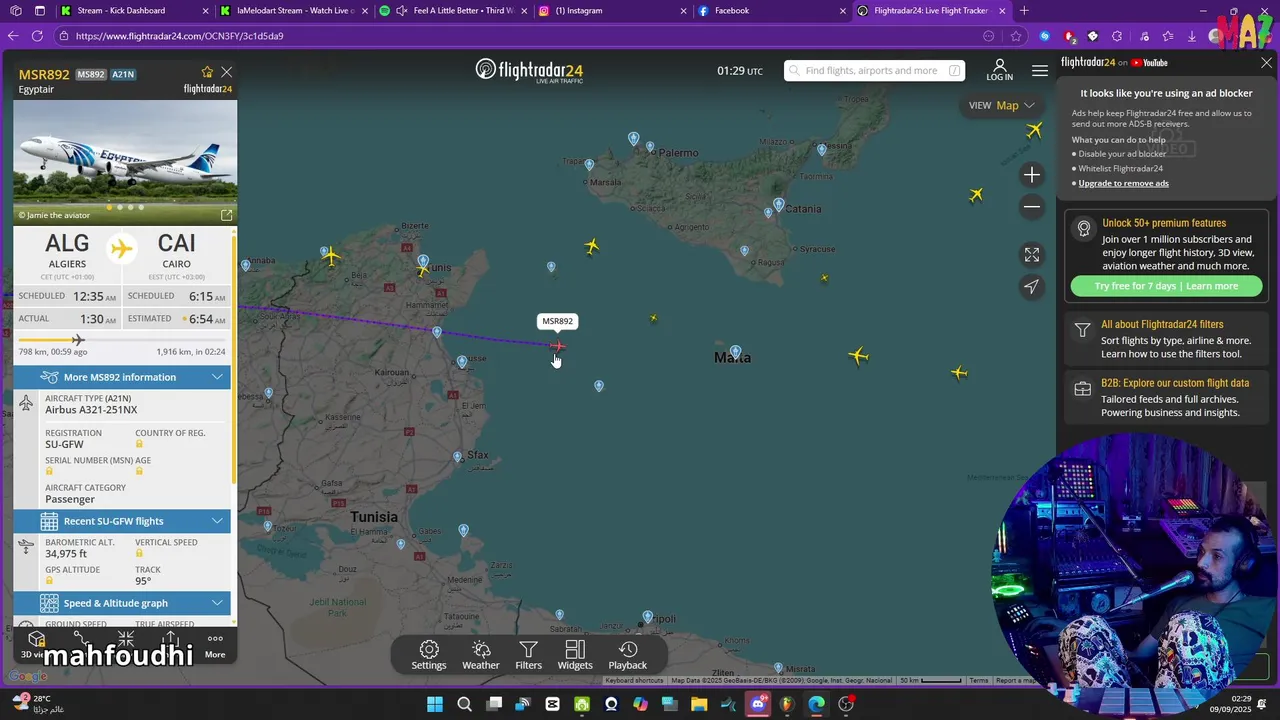Click the flight progress bar in MSR892 panel
The width and height of the screenshot is (1280, 720).
coord(122,340)
